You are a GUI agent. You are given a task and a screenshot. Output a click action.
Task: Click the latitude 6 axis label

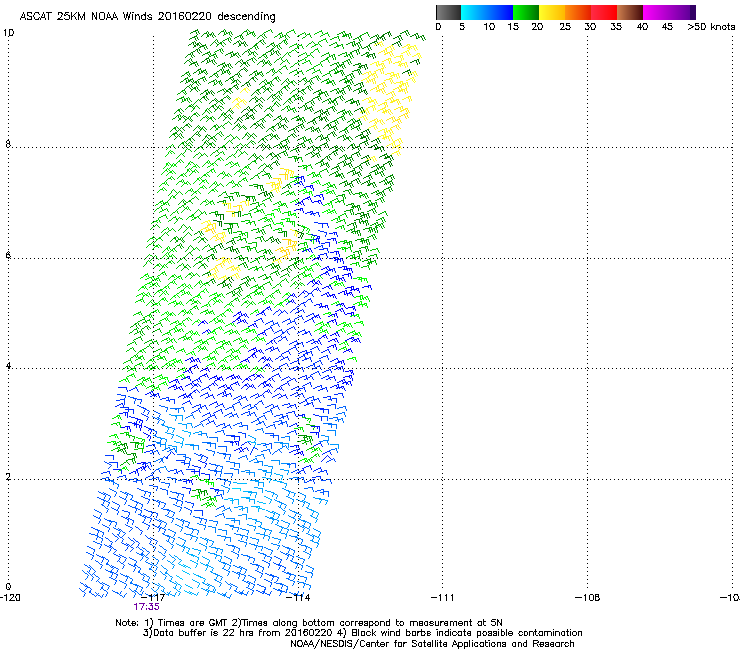[8, 255]
